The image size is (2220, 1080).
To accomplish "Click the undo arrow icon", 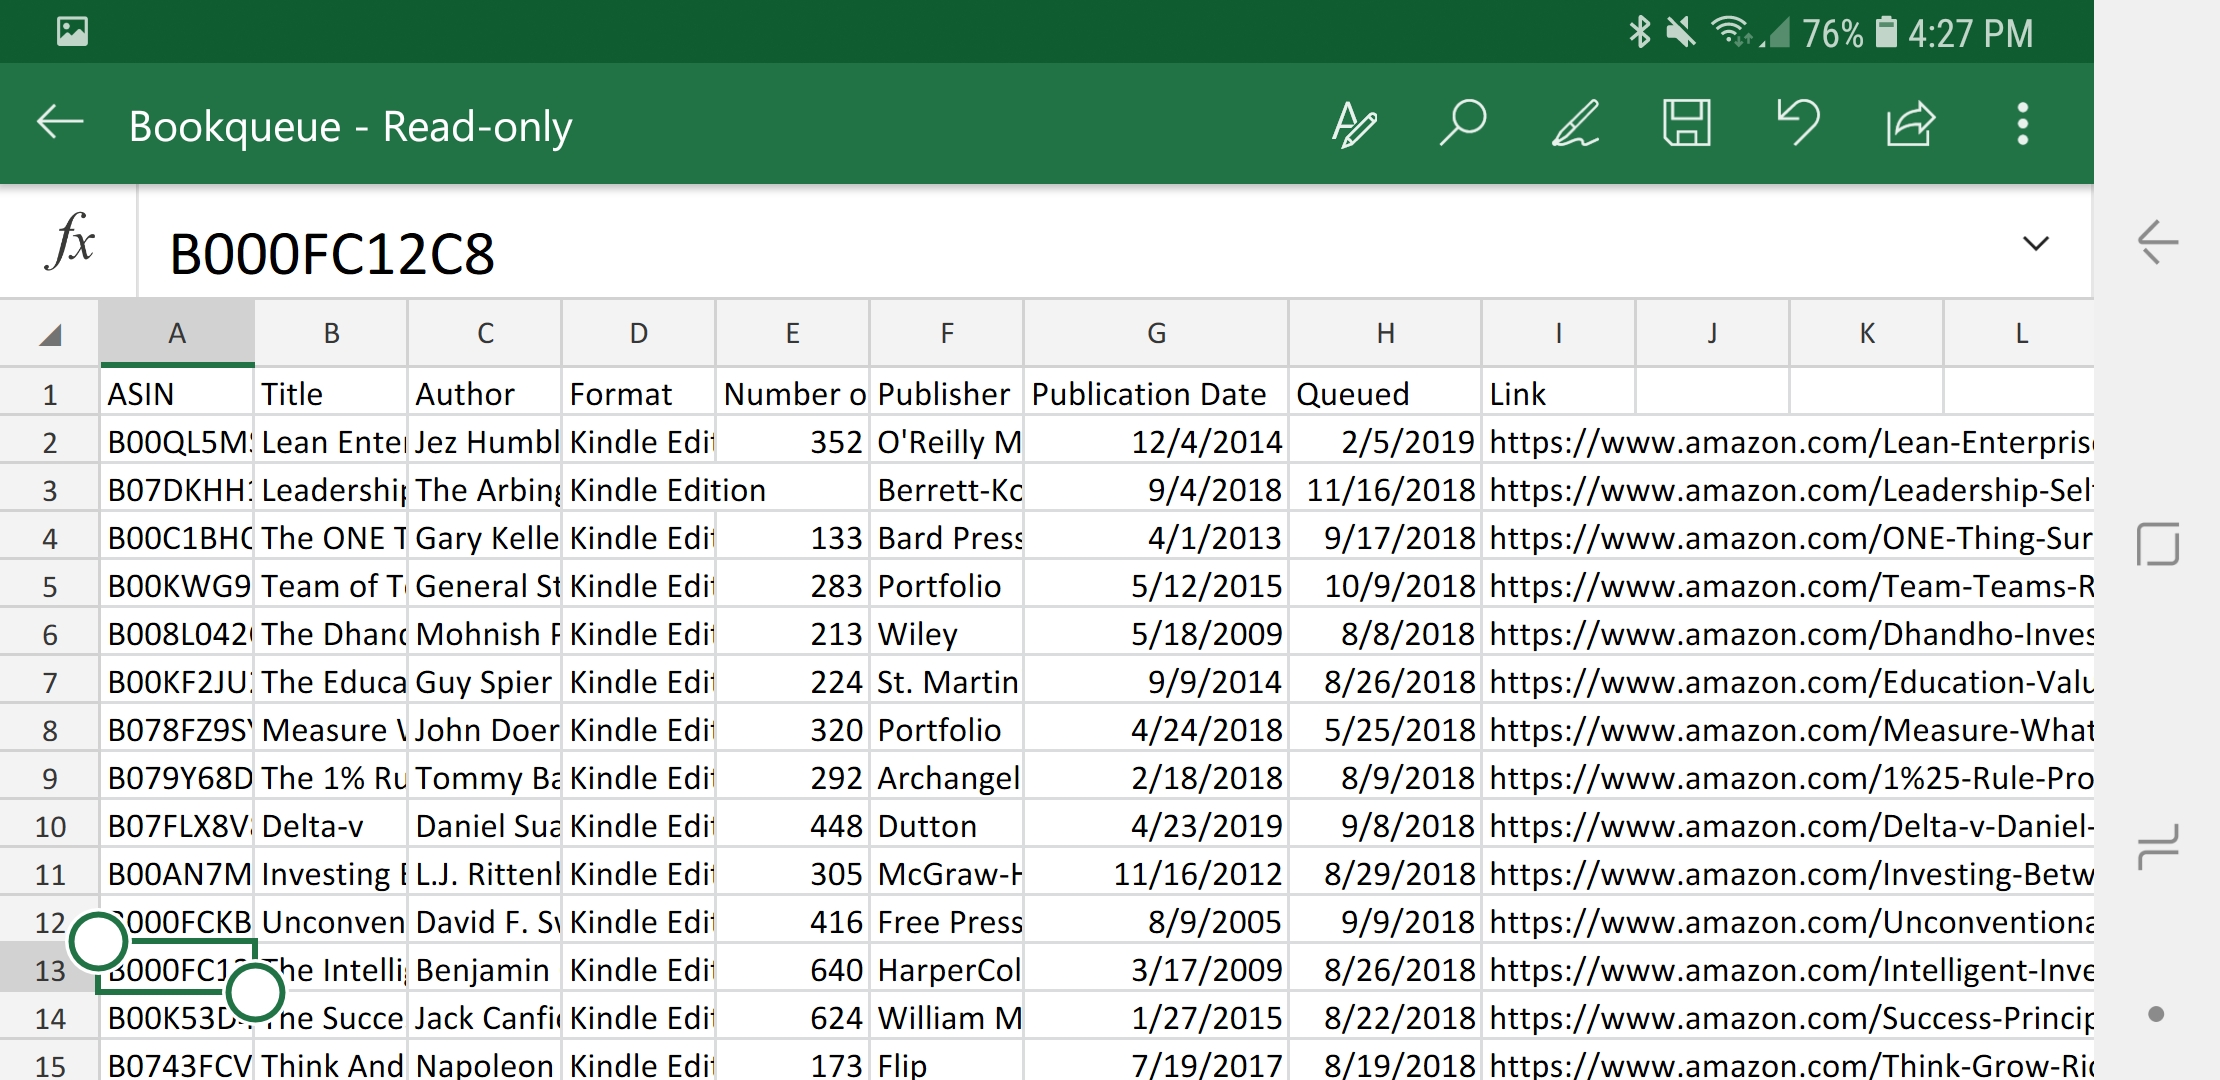I will tap(1798, 124).
